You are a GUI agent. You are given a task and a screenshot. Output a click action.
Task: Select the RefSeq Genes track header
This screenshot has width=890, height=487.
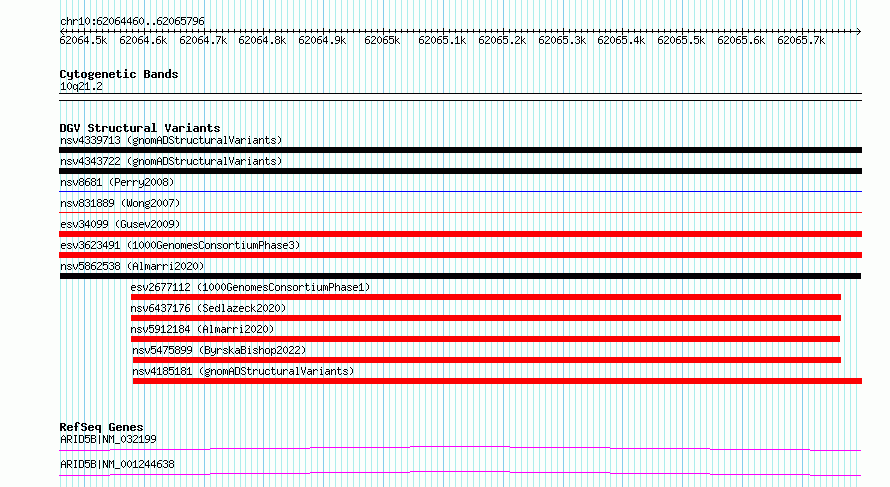tap(101, 427)
